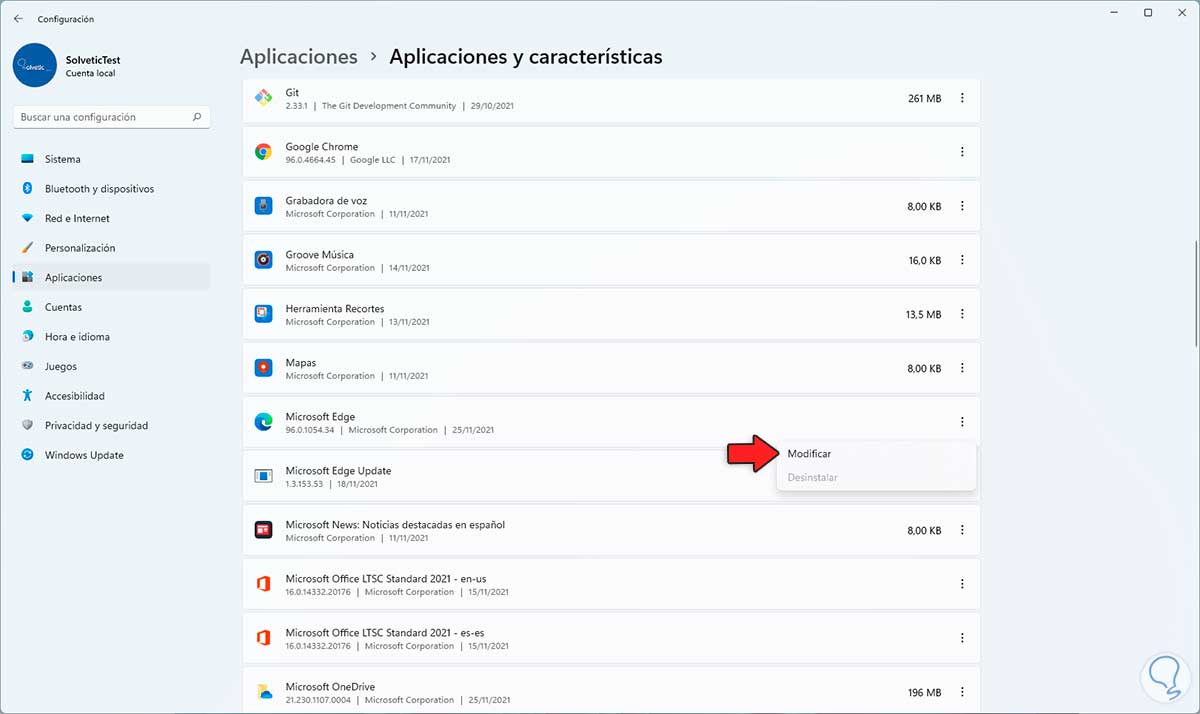Click the Aplicaciones y características heading

[526, 57]
